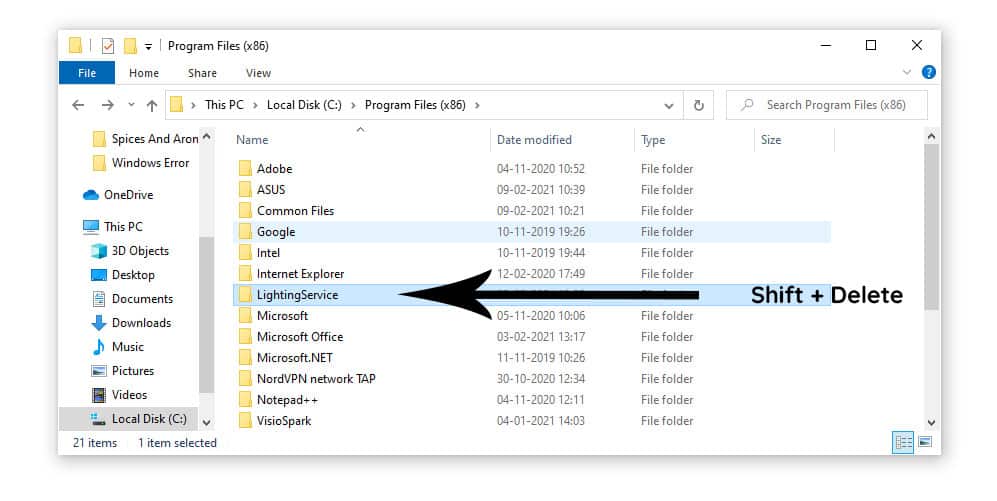The image size is (997, 501).
Task: Sort by the Name column header
Action: tap(252, 140)
